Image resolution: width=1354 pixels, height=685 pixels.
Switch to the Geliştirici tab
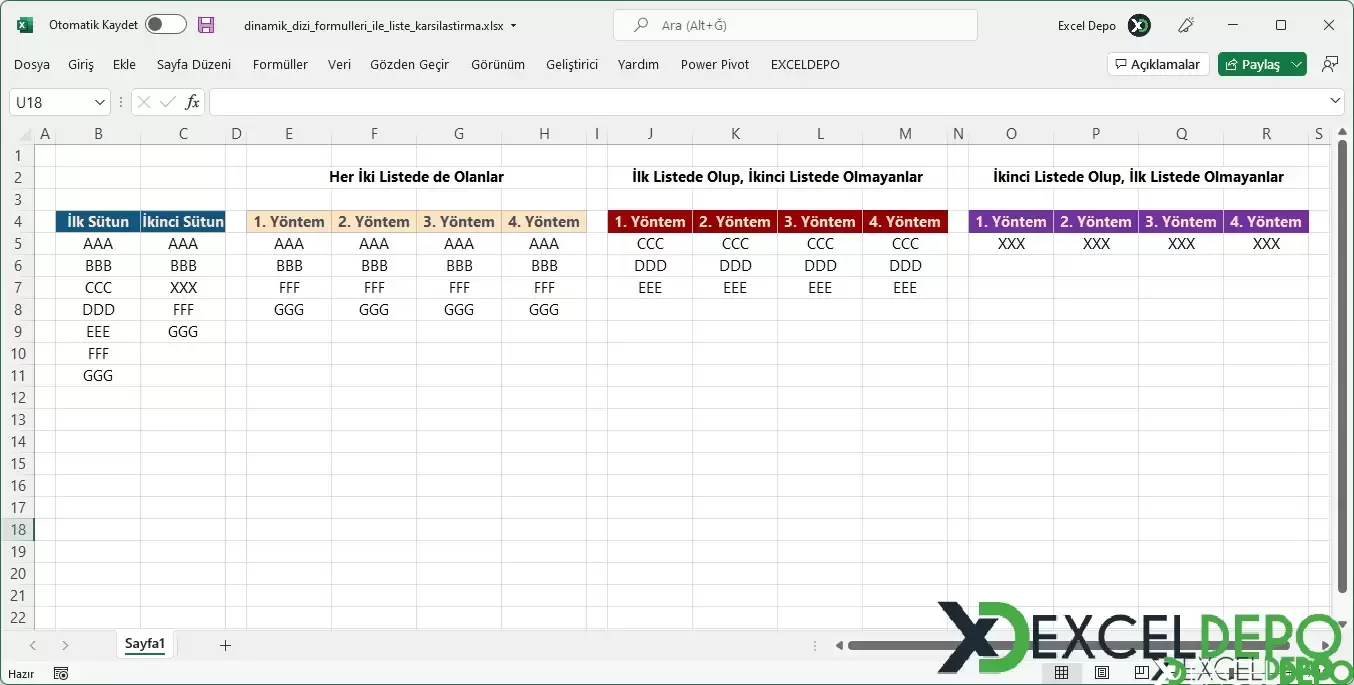[572, 64]
